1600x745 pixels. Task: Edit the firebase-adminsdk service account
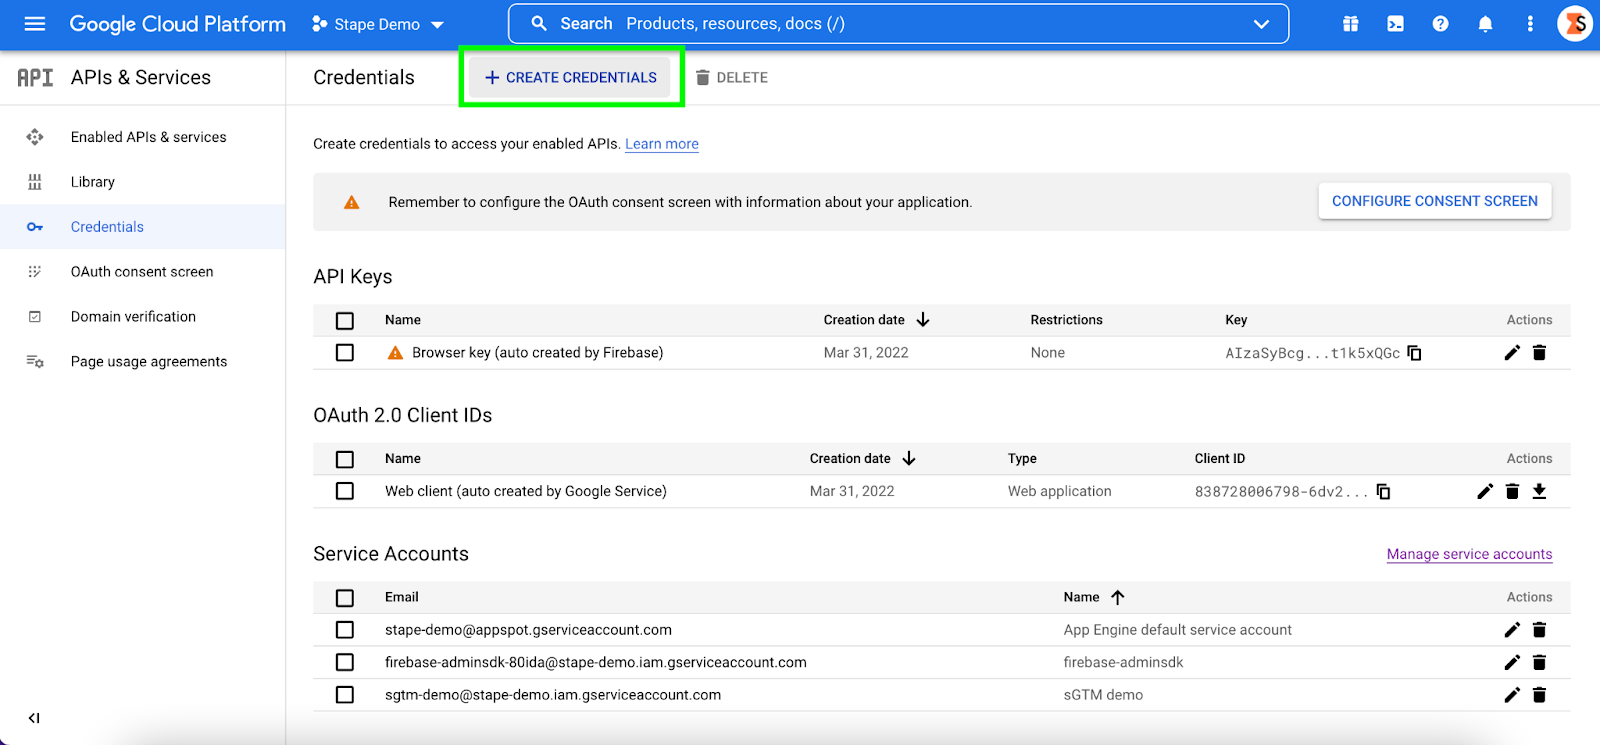(1512, 662)
